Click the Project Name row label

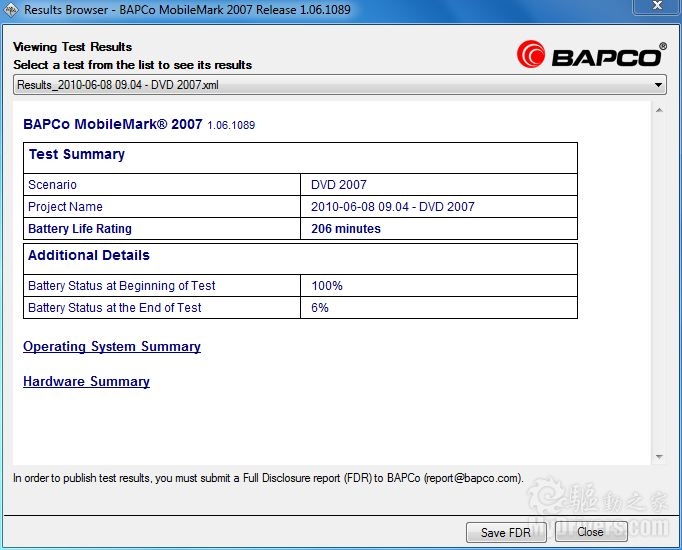[x=65, y=207]
